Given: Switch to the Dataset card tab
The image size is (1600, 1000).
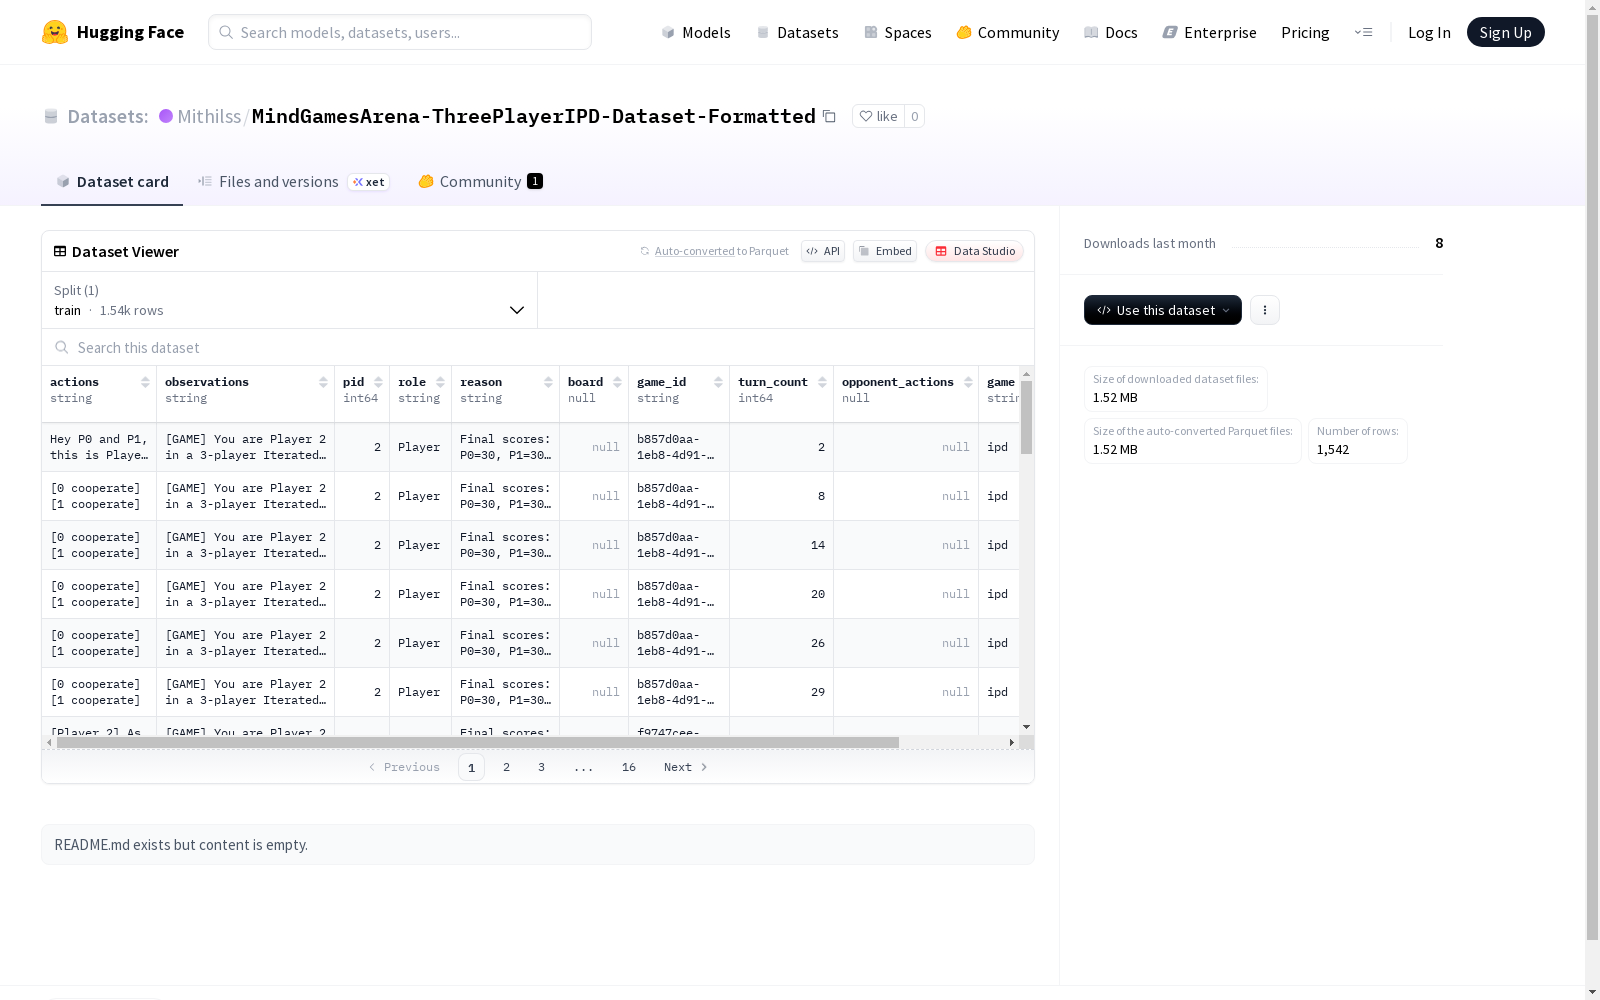Looking at the screenshot, I should pos(112,181).
